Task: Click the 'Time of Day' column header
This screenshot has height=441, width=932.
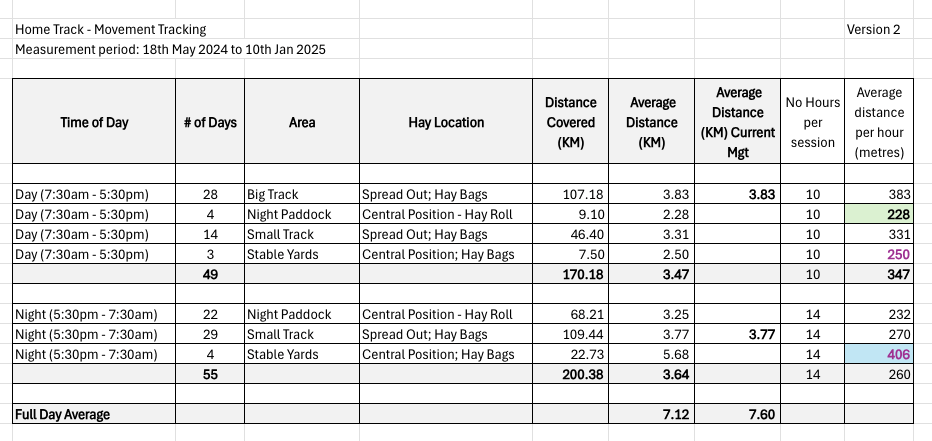Action: [94, 122]
